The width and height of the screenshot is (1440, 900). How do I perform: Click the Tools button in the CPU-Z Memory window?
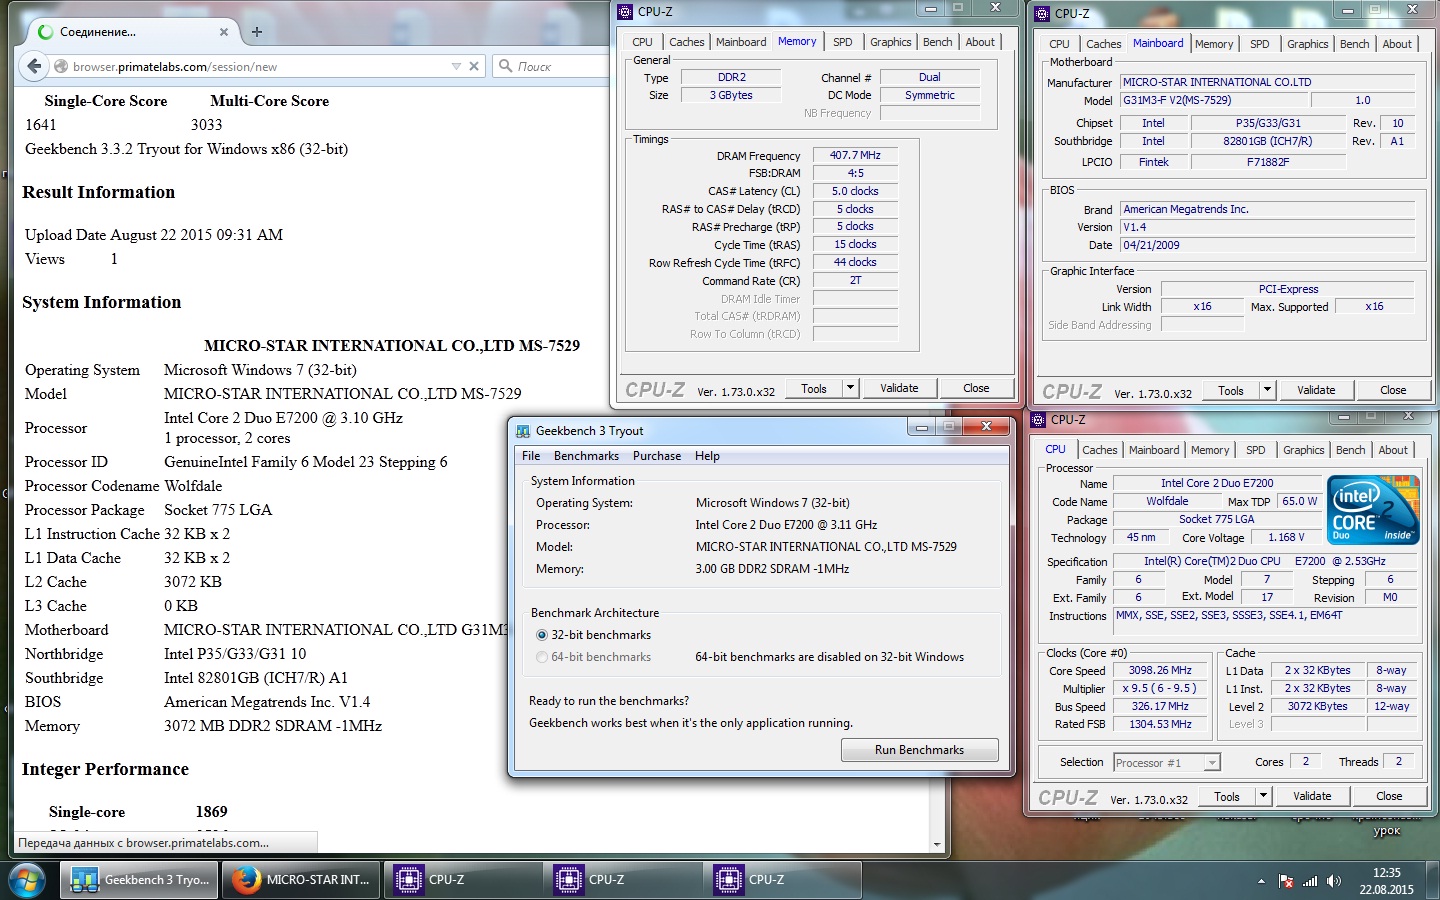814,388
